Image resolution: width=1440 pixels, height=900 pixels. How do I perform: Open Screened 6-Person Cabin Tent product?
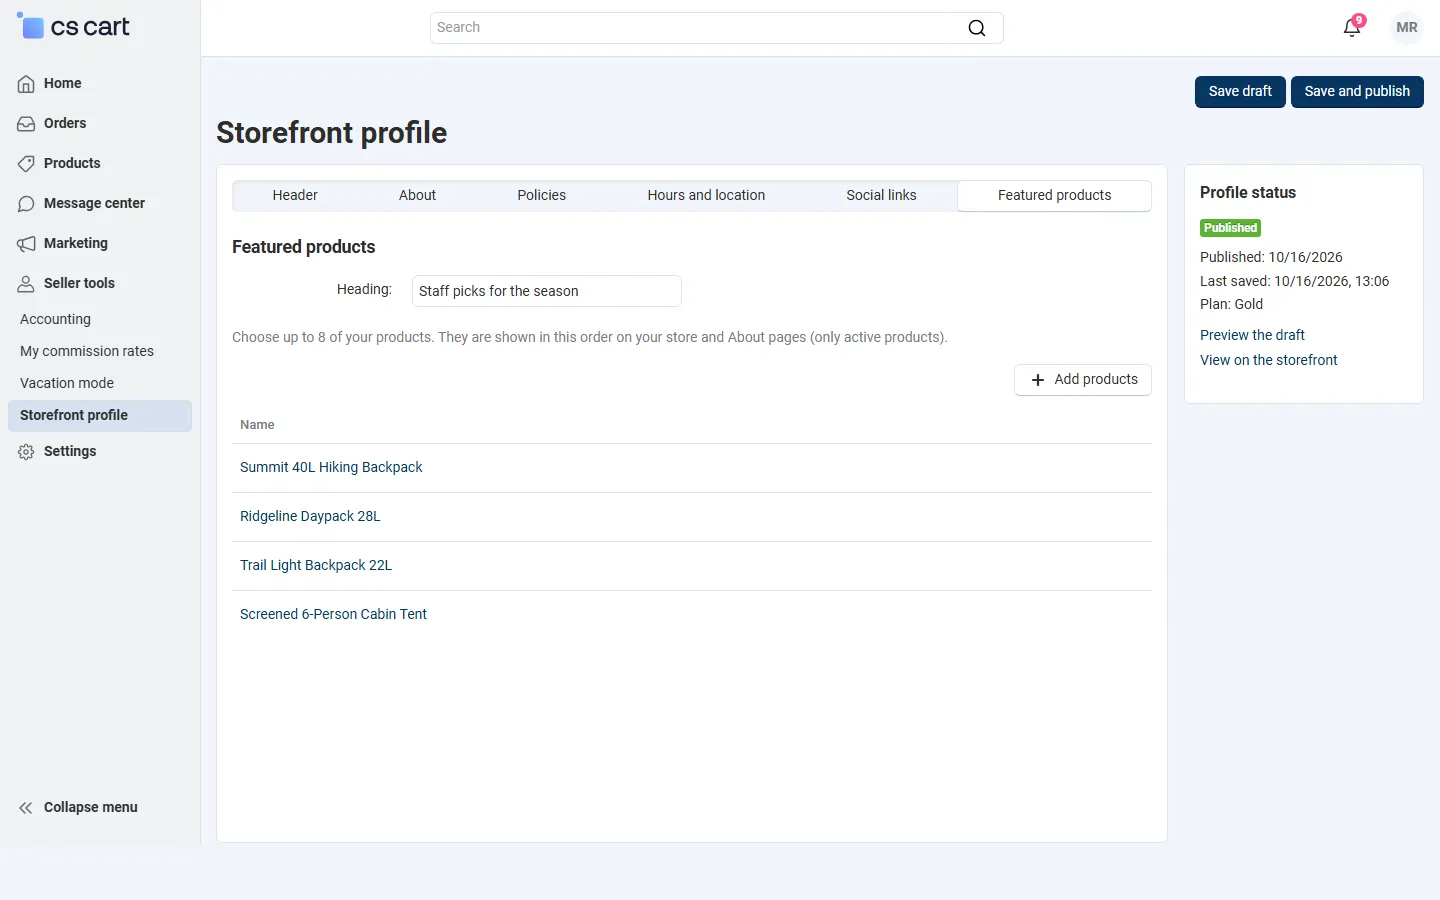pos(333,614)
